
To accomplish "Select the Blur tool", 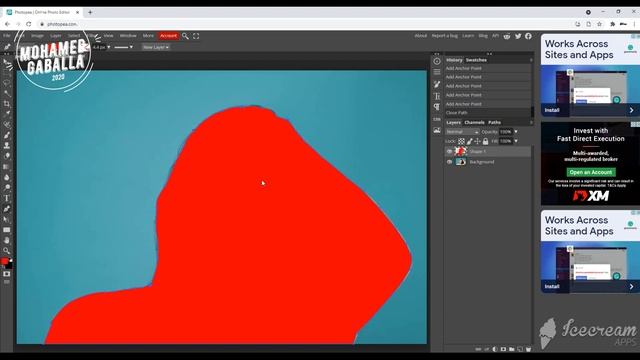I will pos(7,177).
